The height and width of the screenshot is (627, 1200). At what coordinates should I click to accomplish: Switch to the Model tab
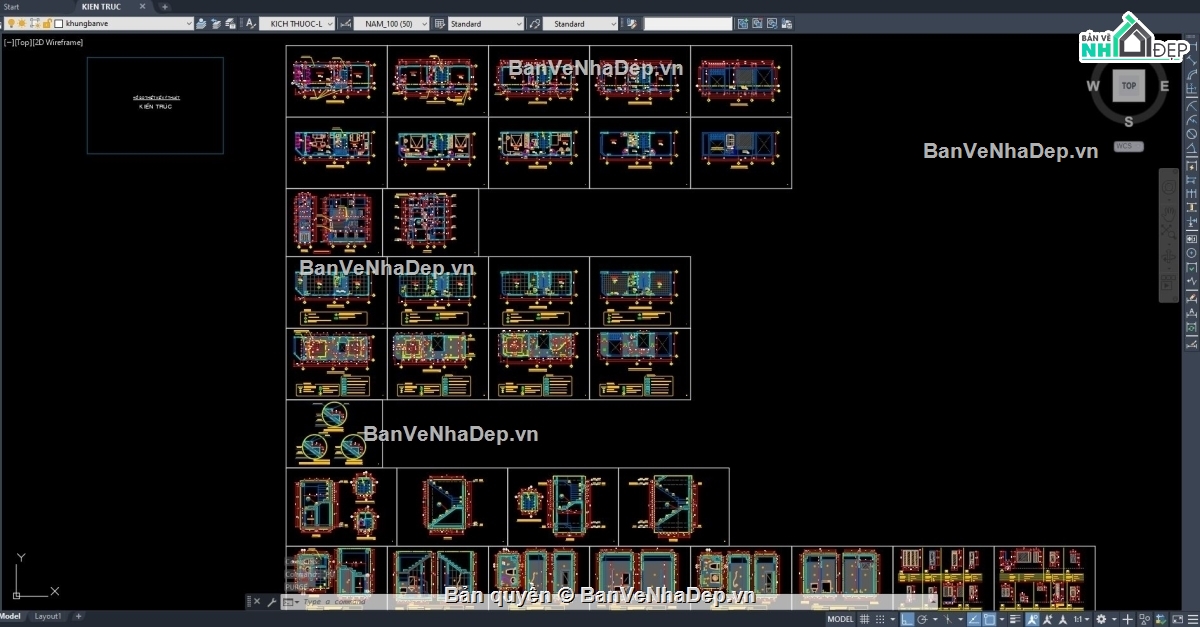11,616
